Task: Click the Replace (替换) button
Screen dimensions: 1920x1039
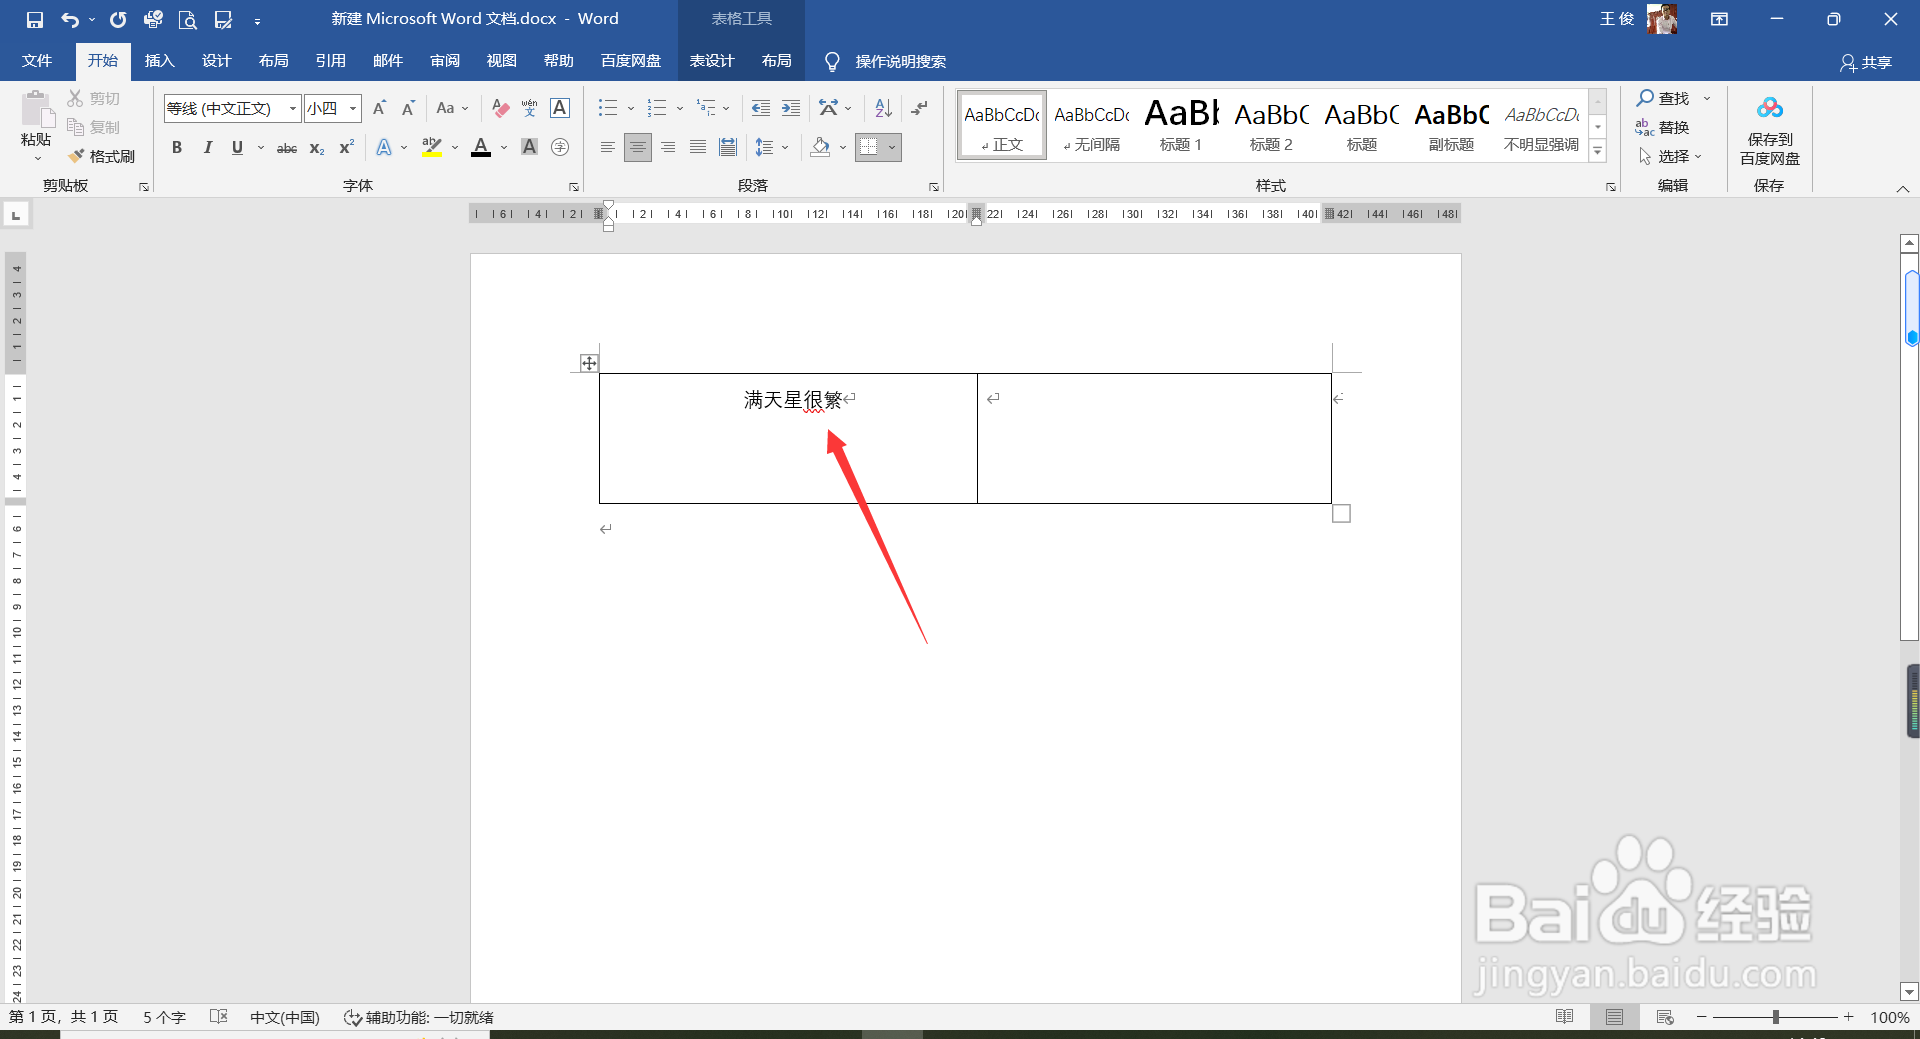Action: (x=1663, y=127)
